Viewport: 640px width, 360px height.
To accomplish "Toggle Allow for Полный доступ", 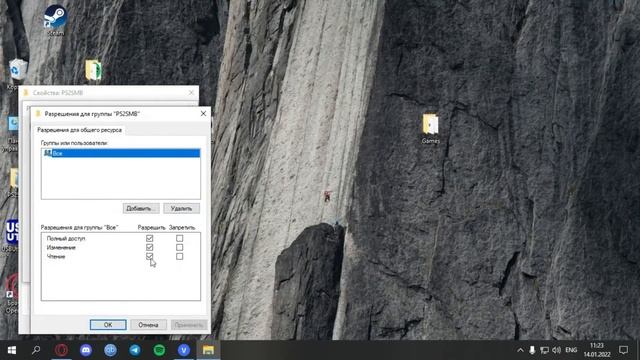I will coord(149,238).
